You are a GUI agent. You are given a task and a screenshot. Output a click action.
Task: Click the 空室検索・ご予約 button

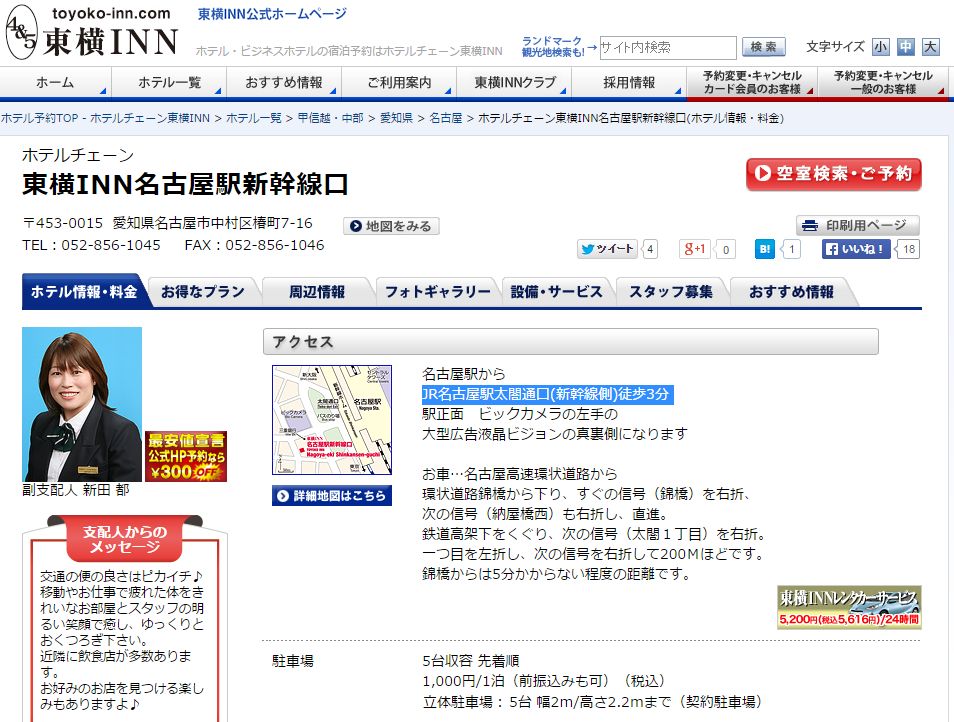coord(834,174)
